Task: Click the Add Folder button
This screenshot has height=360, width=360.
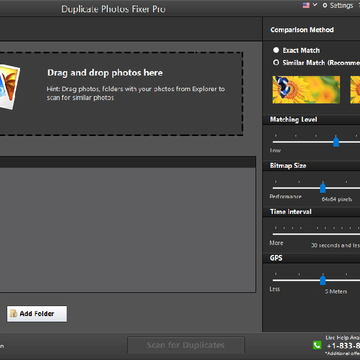Action: pos(37,314)
